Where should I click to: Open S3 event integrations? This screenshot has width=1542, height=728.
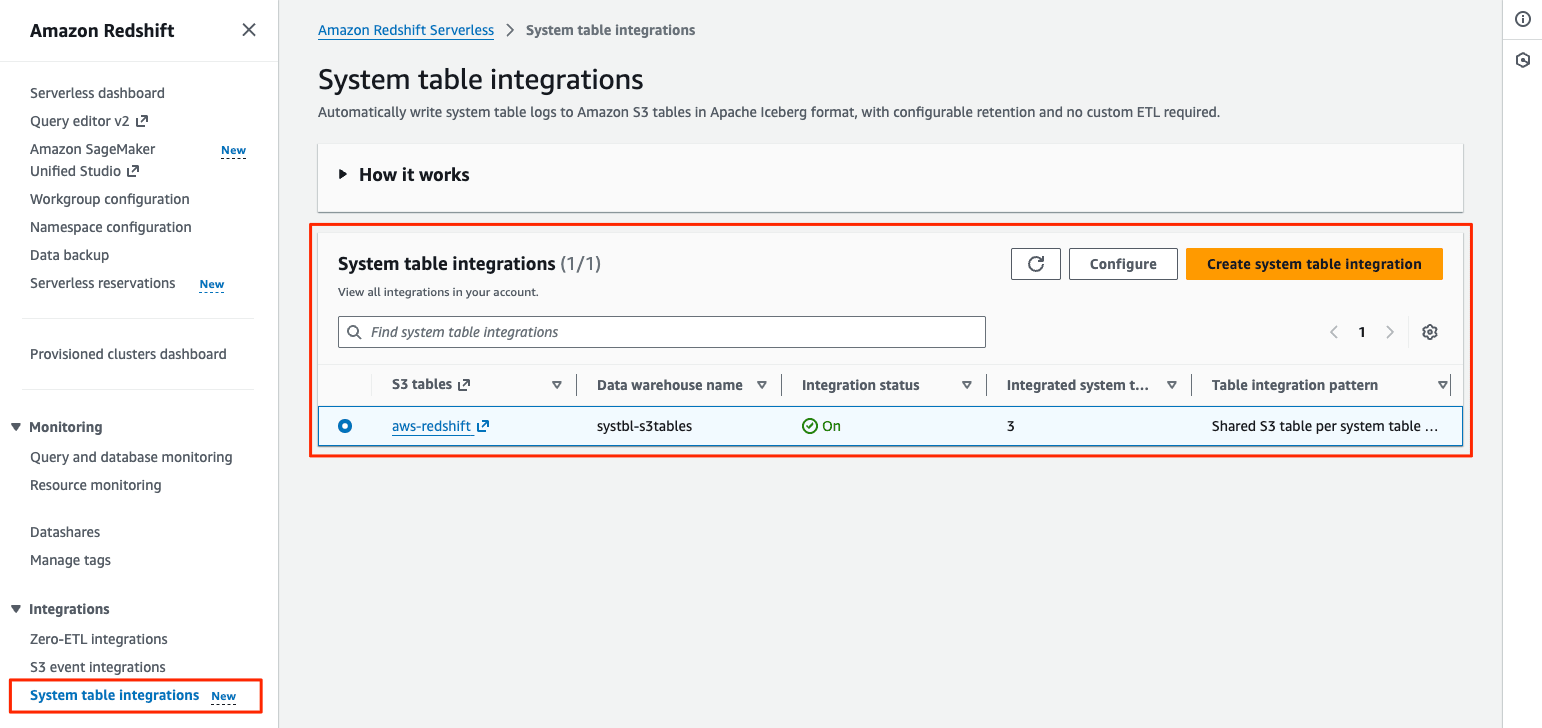[98, 667]
